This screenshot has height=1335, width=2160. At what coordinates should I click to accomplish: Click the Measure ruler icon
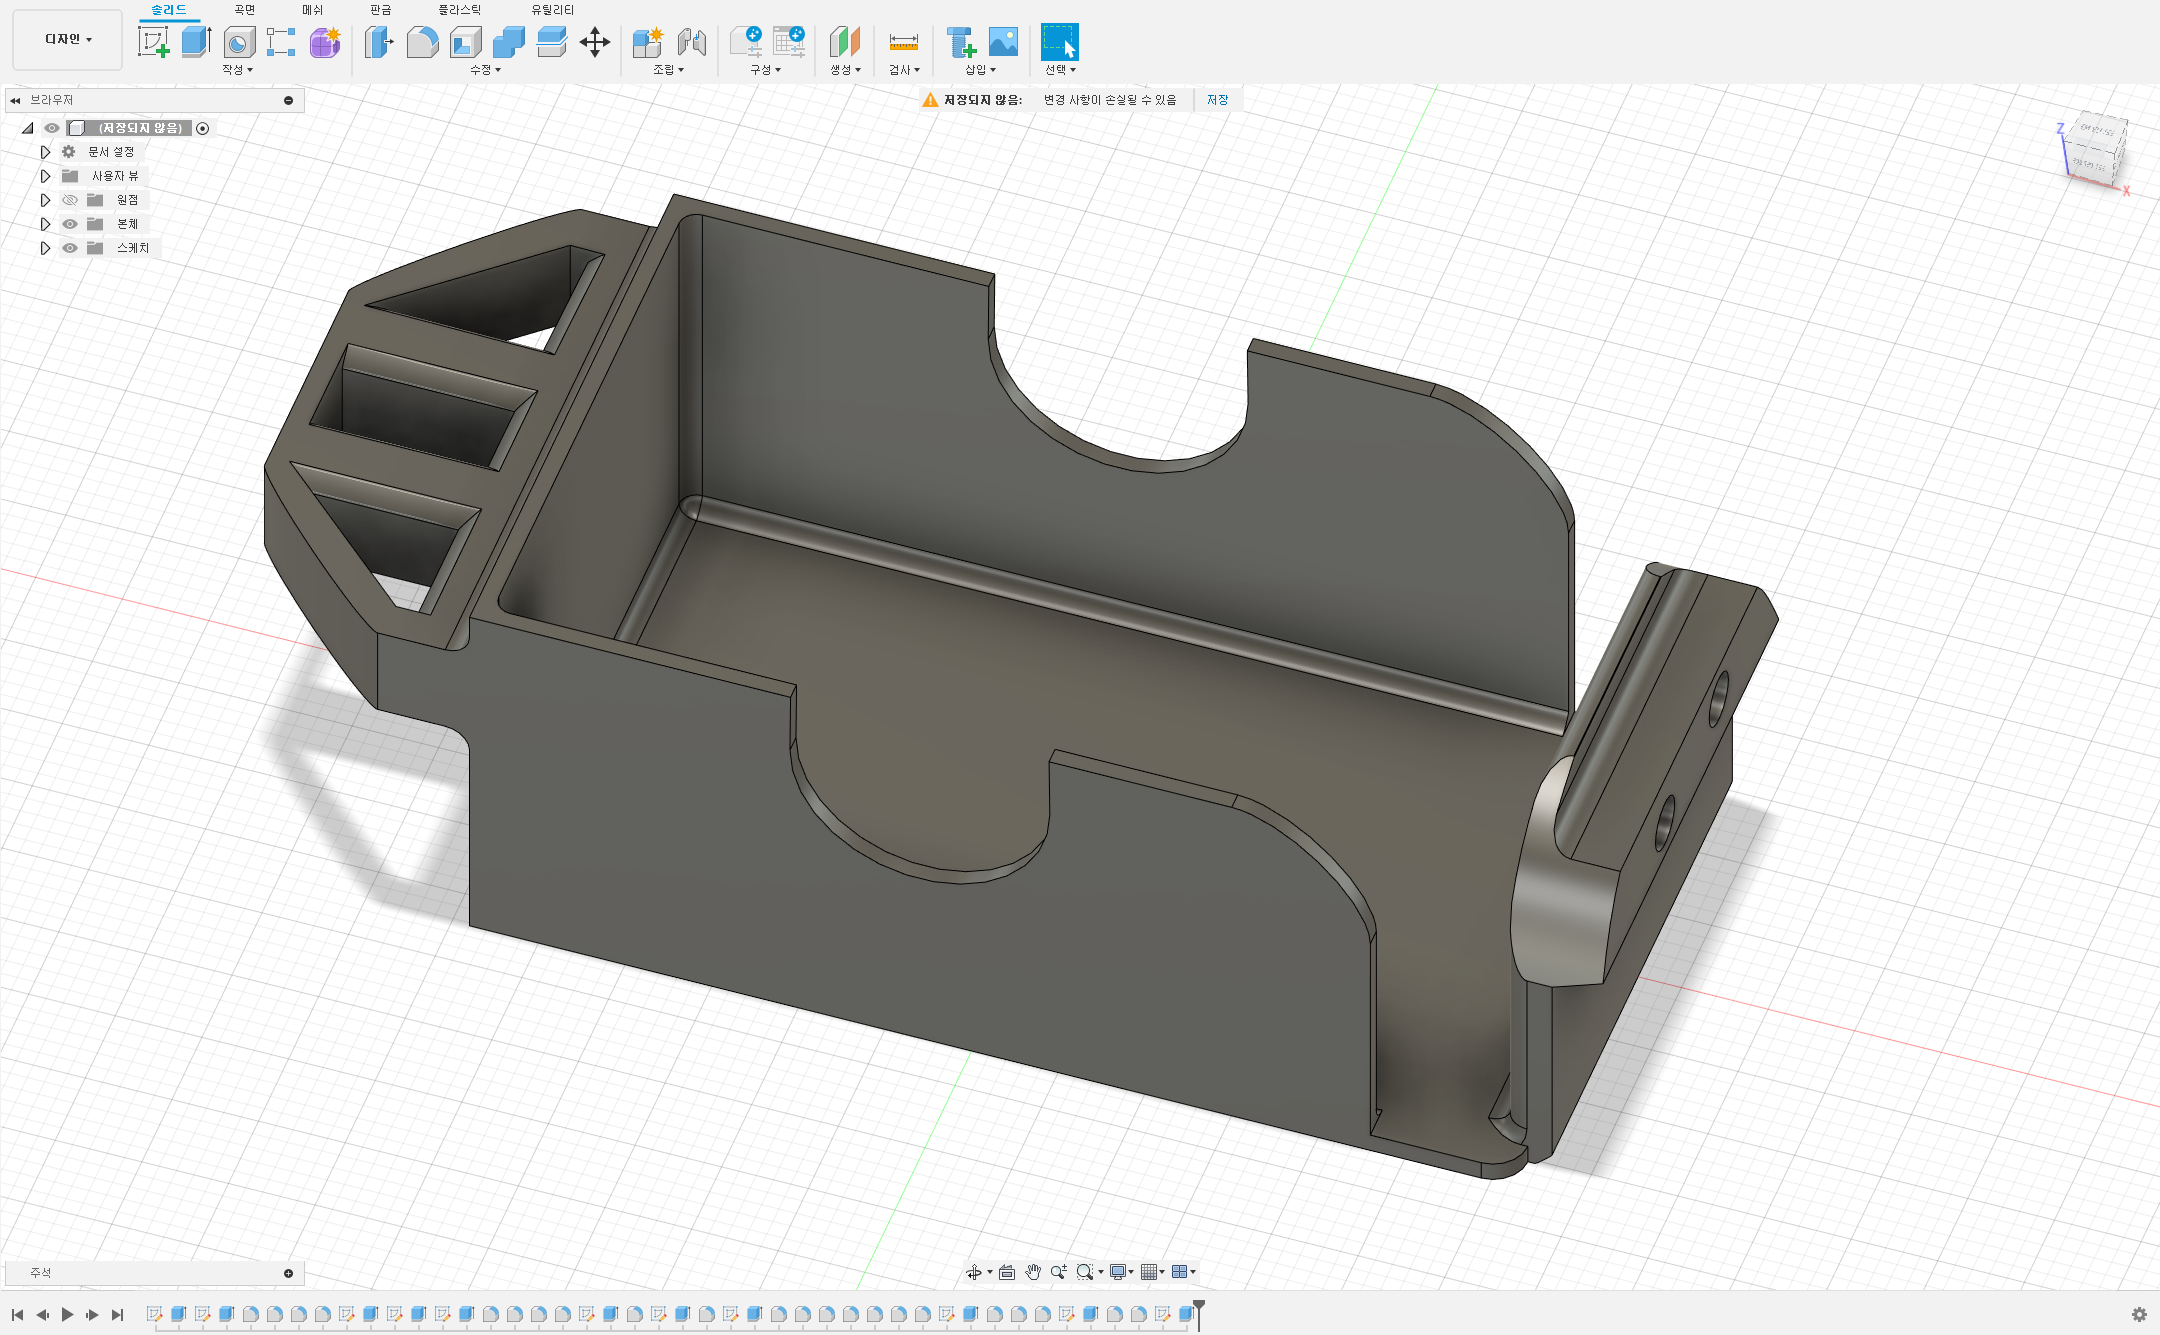click(x=903, y=42)
